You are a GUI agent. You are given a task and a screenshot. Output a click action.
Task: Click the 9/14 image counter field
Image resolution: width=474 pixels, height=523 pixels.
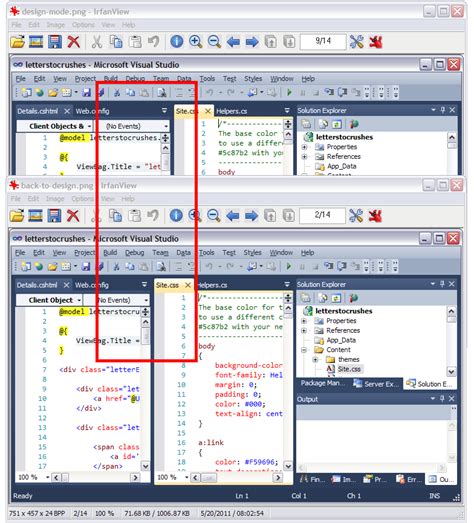click(323, 41)
